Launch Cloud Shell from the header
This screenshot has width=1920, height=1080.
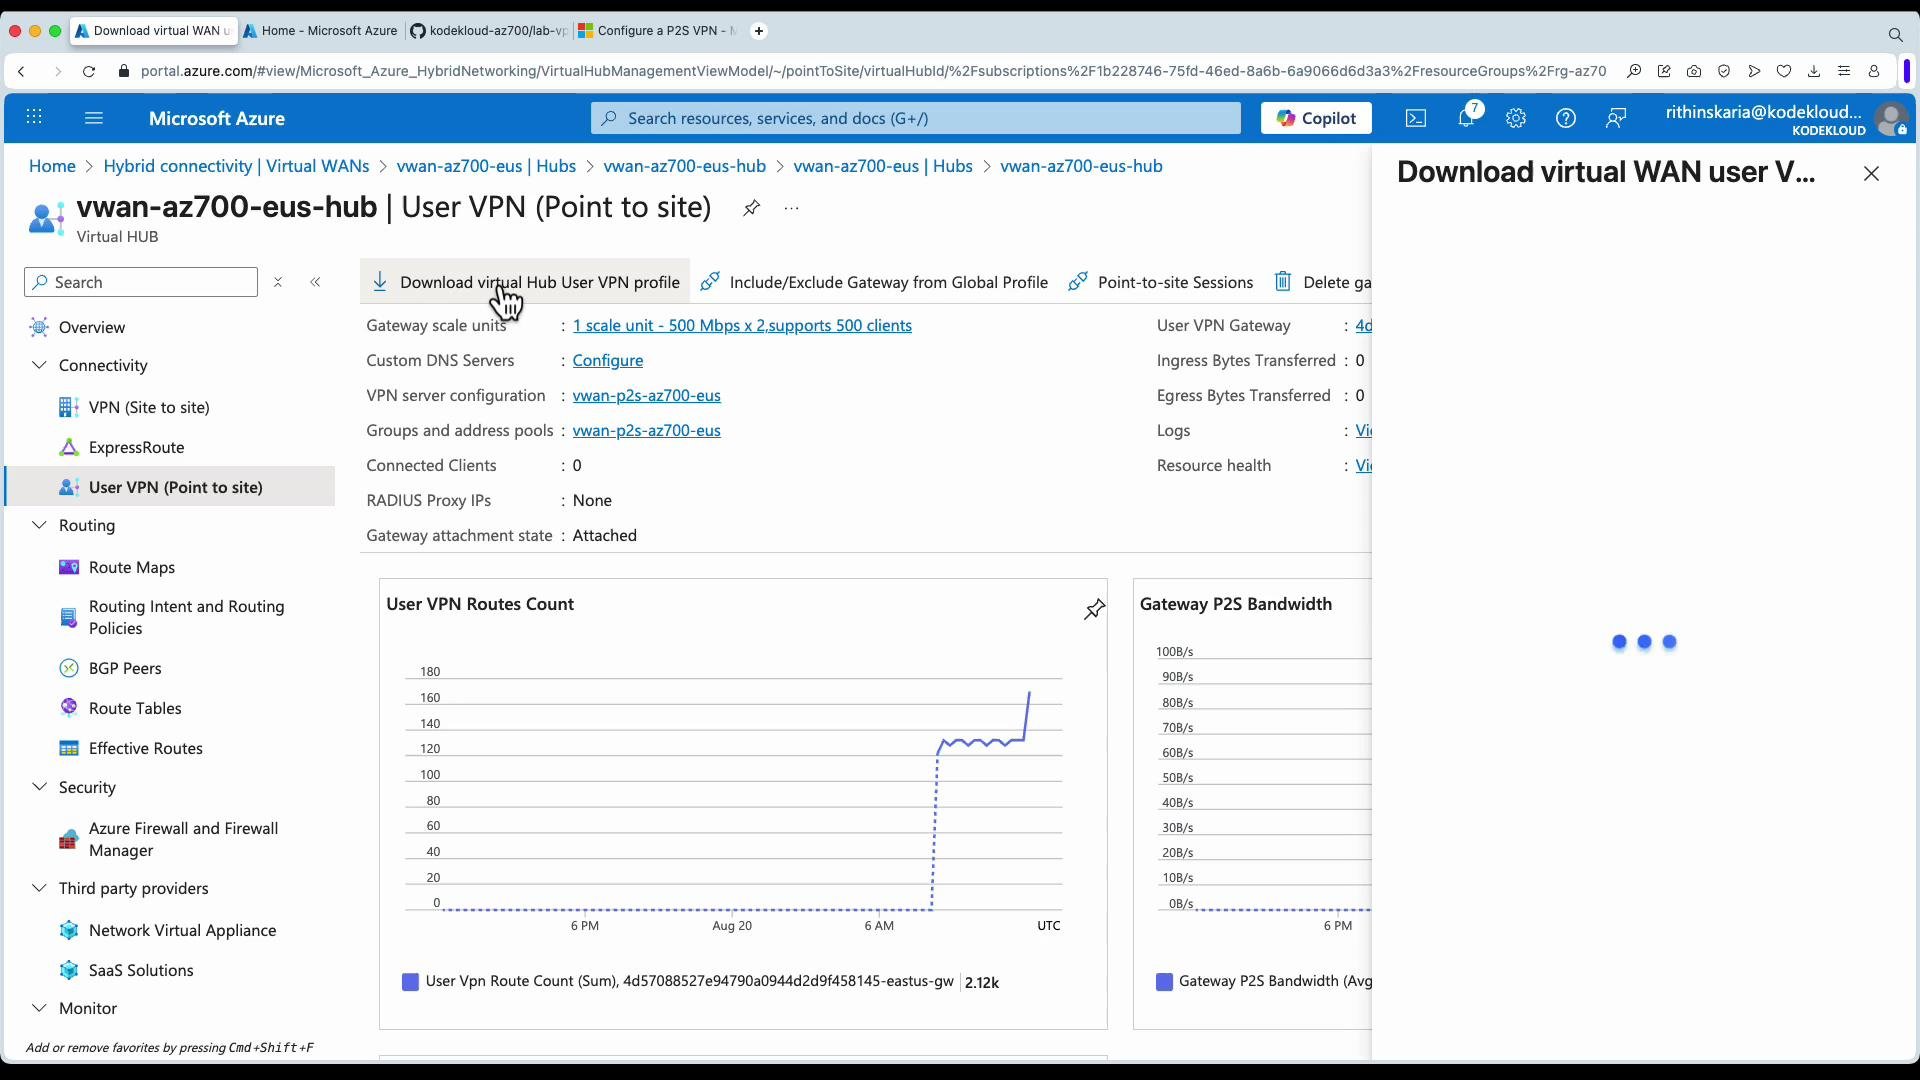pos(1416,118)
